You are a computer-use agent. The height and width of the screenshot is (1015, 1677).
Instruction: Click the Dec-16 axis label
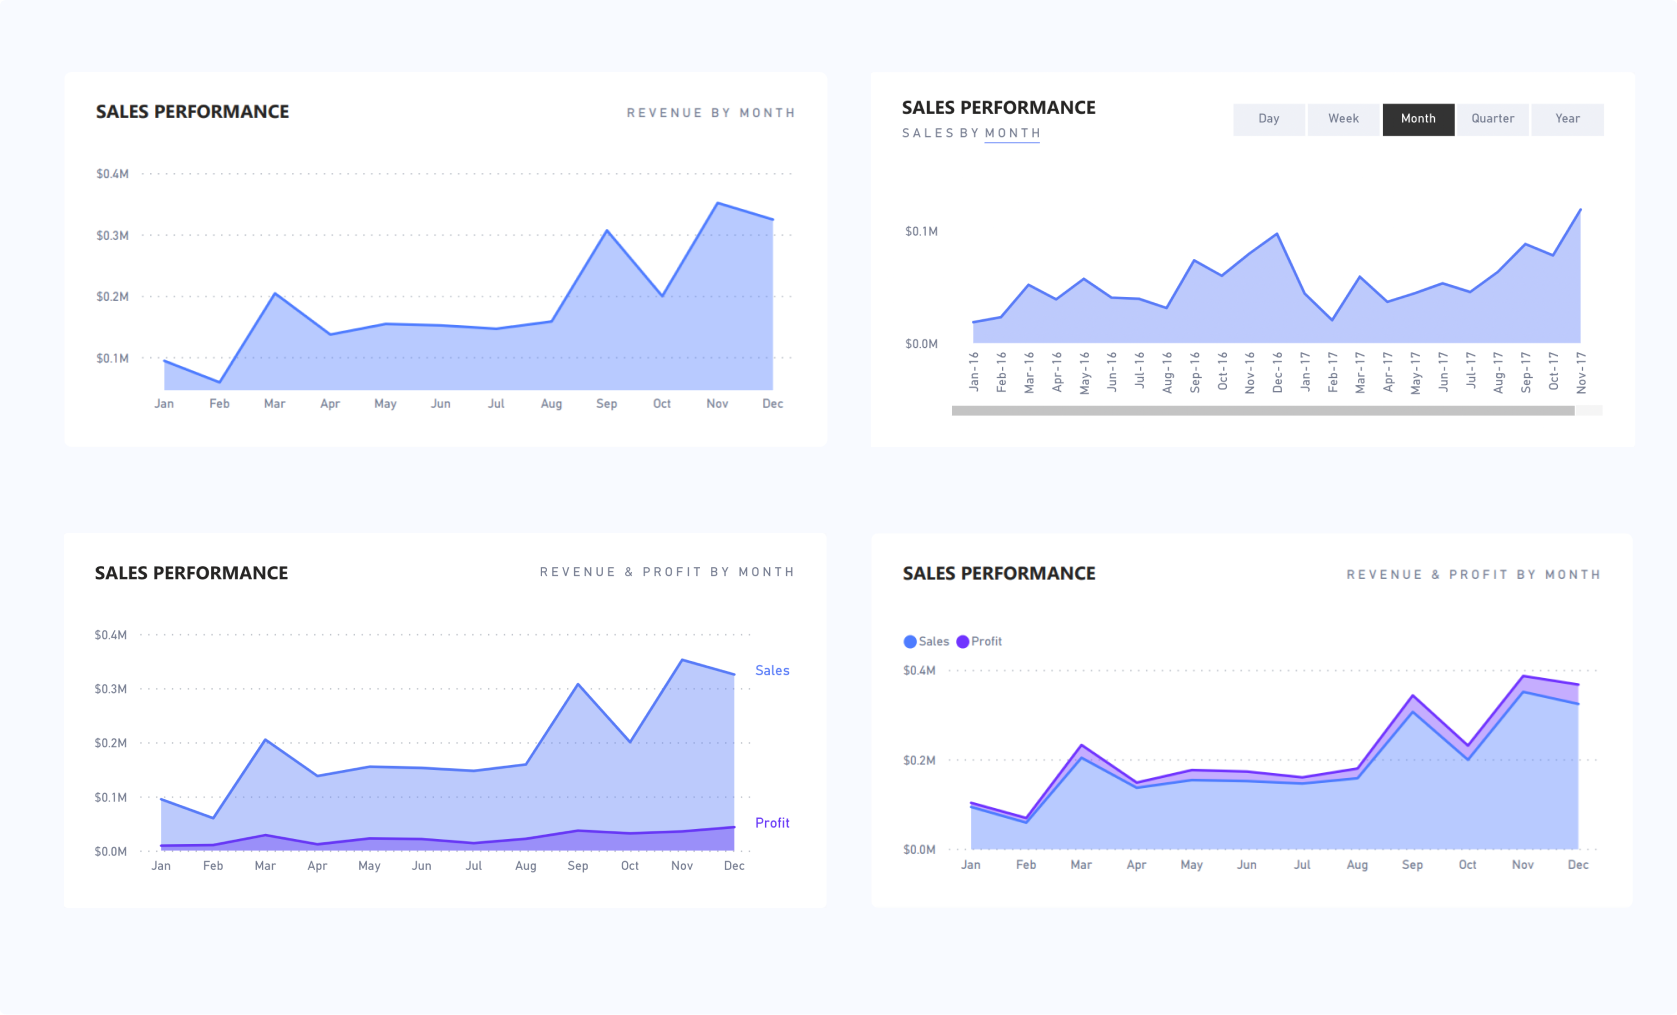1277,372
